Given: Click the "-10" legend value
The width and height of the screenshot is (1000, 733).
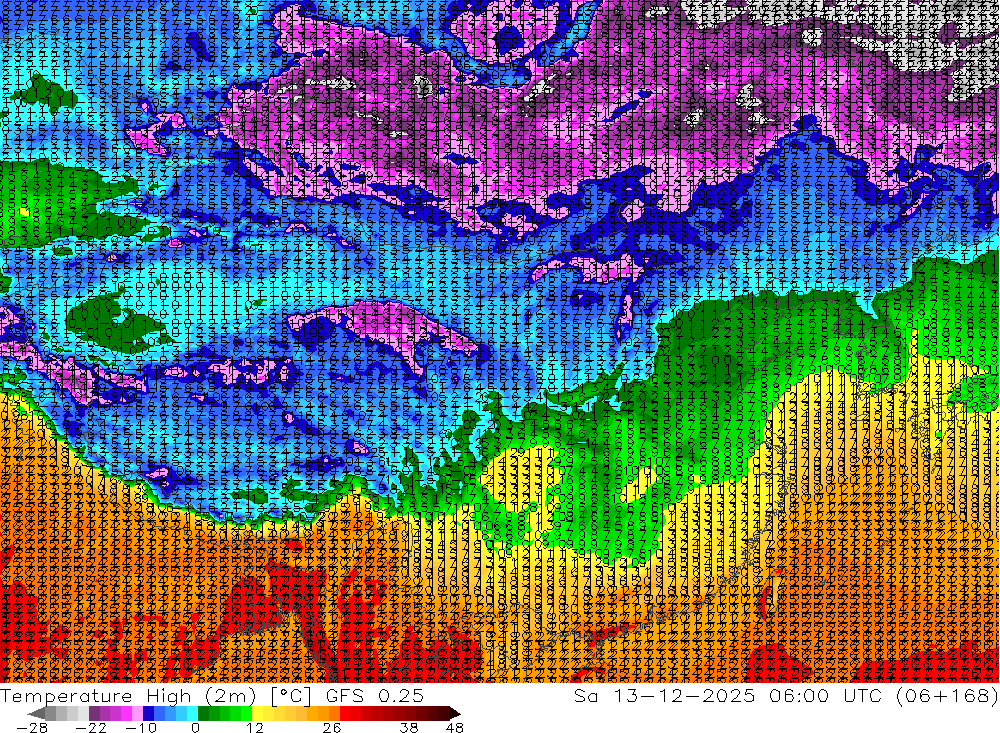Looking at the screenshot, I should coord(141,728).
